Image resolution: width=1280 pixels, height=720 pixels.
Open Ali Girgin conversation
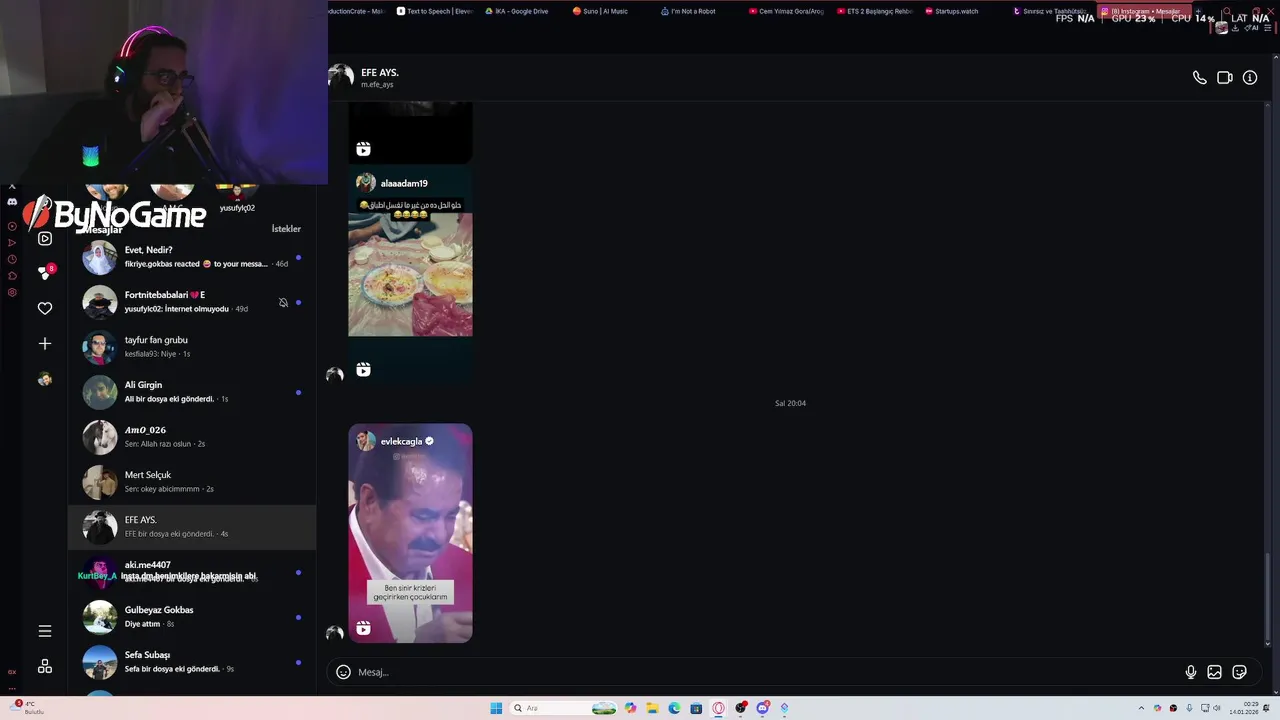(x=192, y=392)
